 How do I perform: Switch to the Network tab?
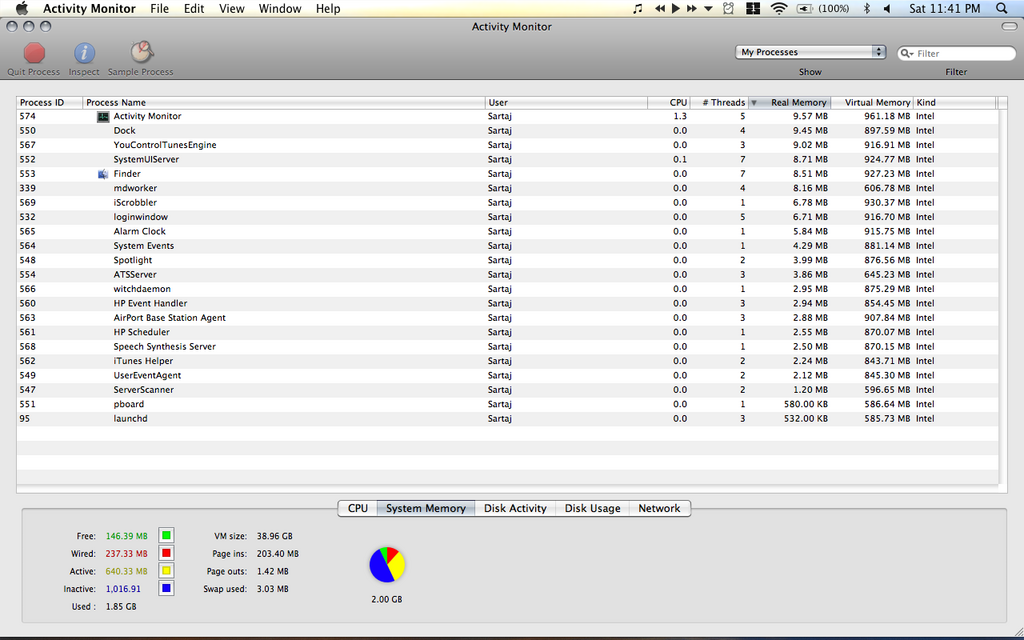(x=660, y=508)
